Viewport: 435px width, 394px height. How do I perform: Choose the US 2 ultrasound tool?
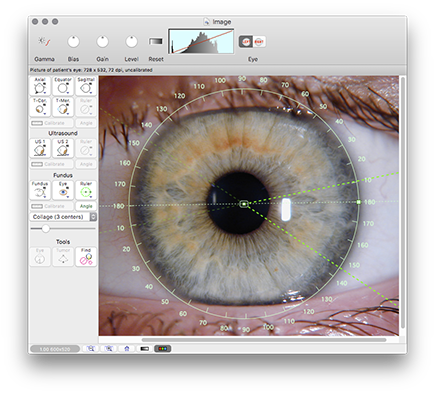pos(63,148)
